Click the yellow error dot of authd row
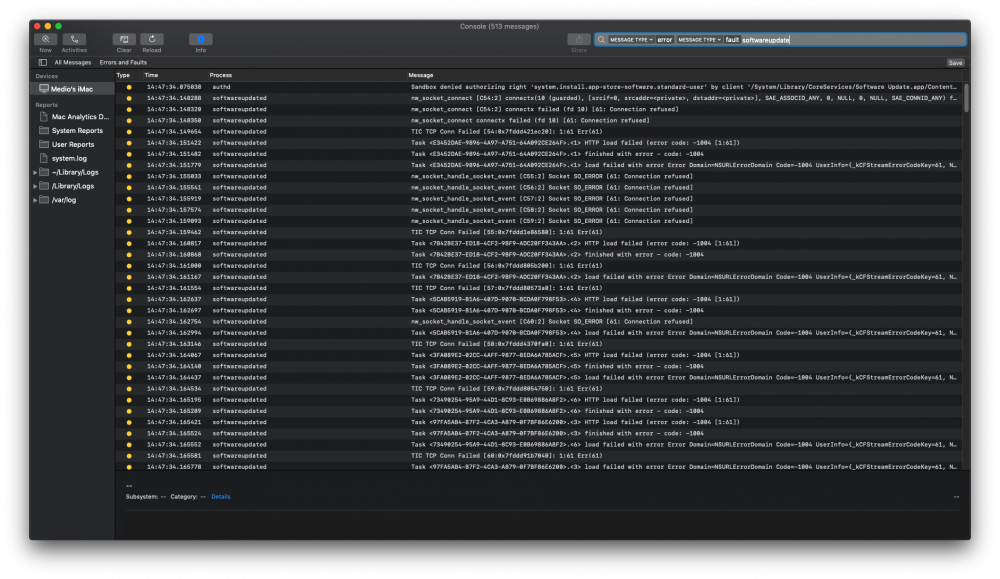 point(129,87)
